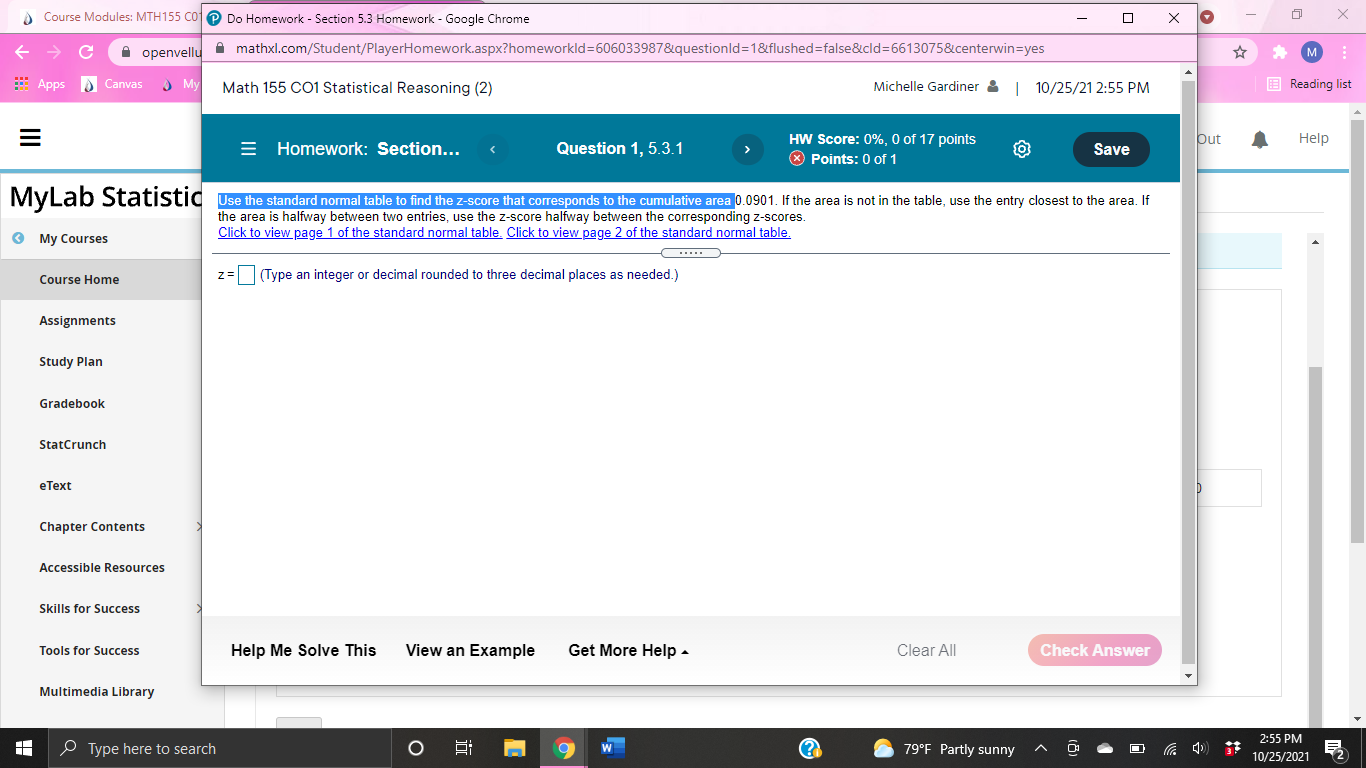Go to the next question arrow
Viewport: 1366px width, 768px height.
point(747,150)
